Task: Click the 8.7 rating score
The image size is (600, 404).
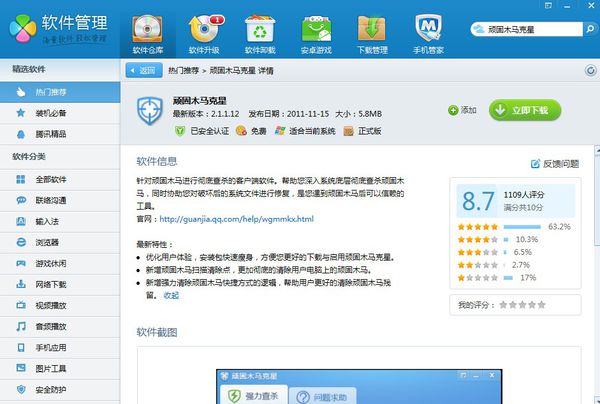Action: pyautogui.click(x=478, y=201)
